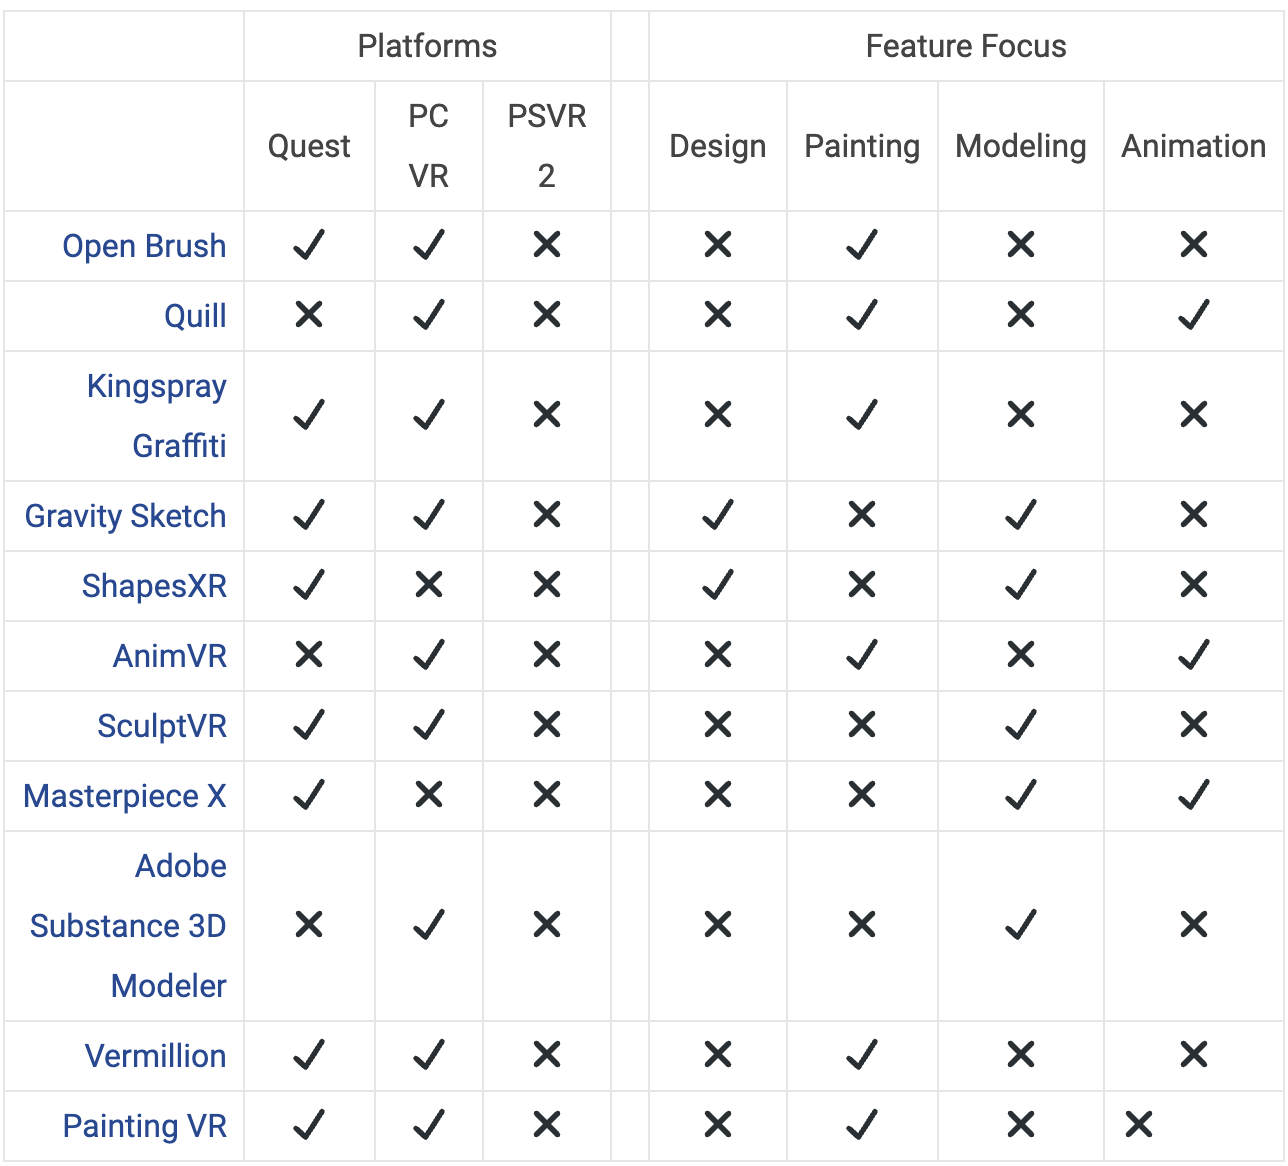Viewport: 1288px width, 1166px height.
Task: Click the Feature Focus column header
Action: (x=966, y=46)
